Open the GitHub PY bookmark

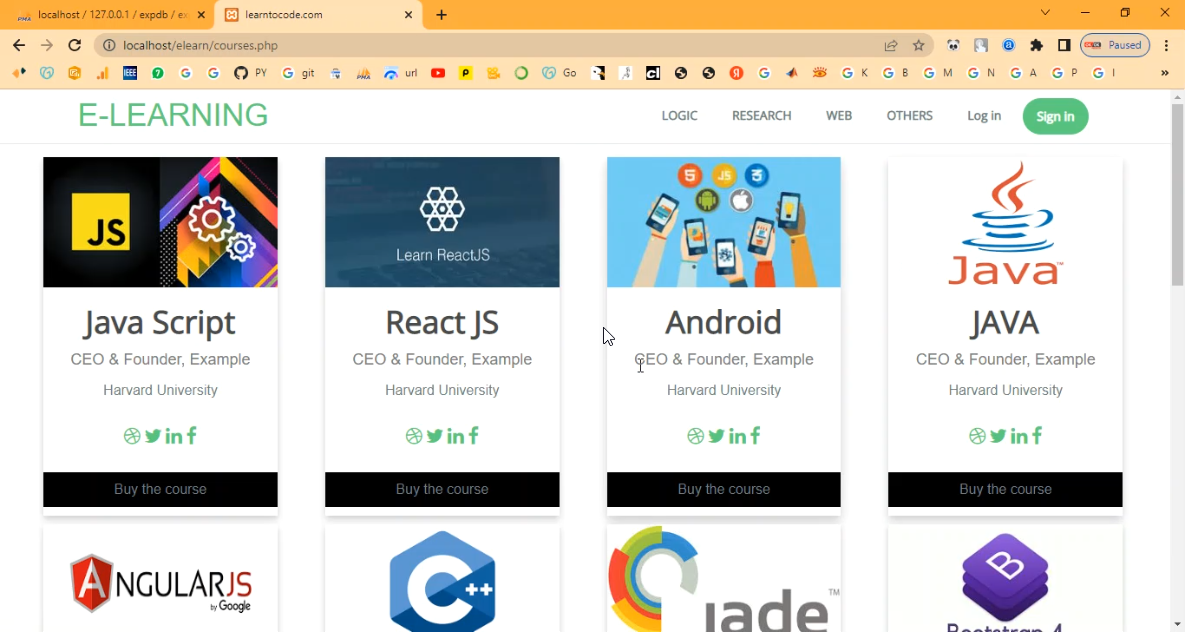point(250,73)
